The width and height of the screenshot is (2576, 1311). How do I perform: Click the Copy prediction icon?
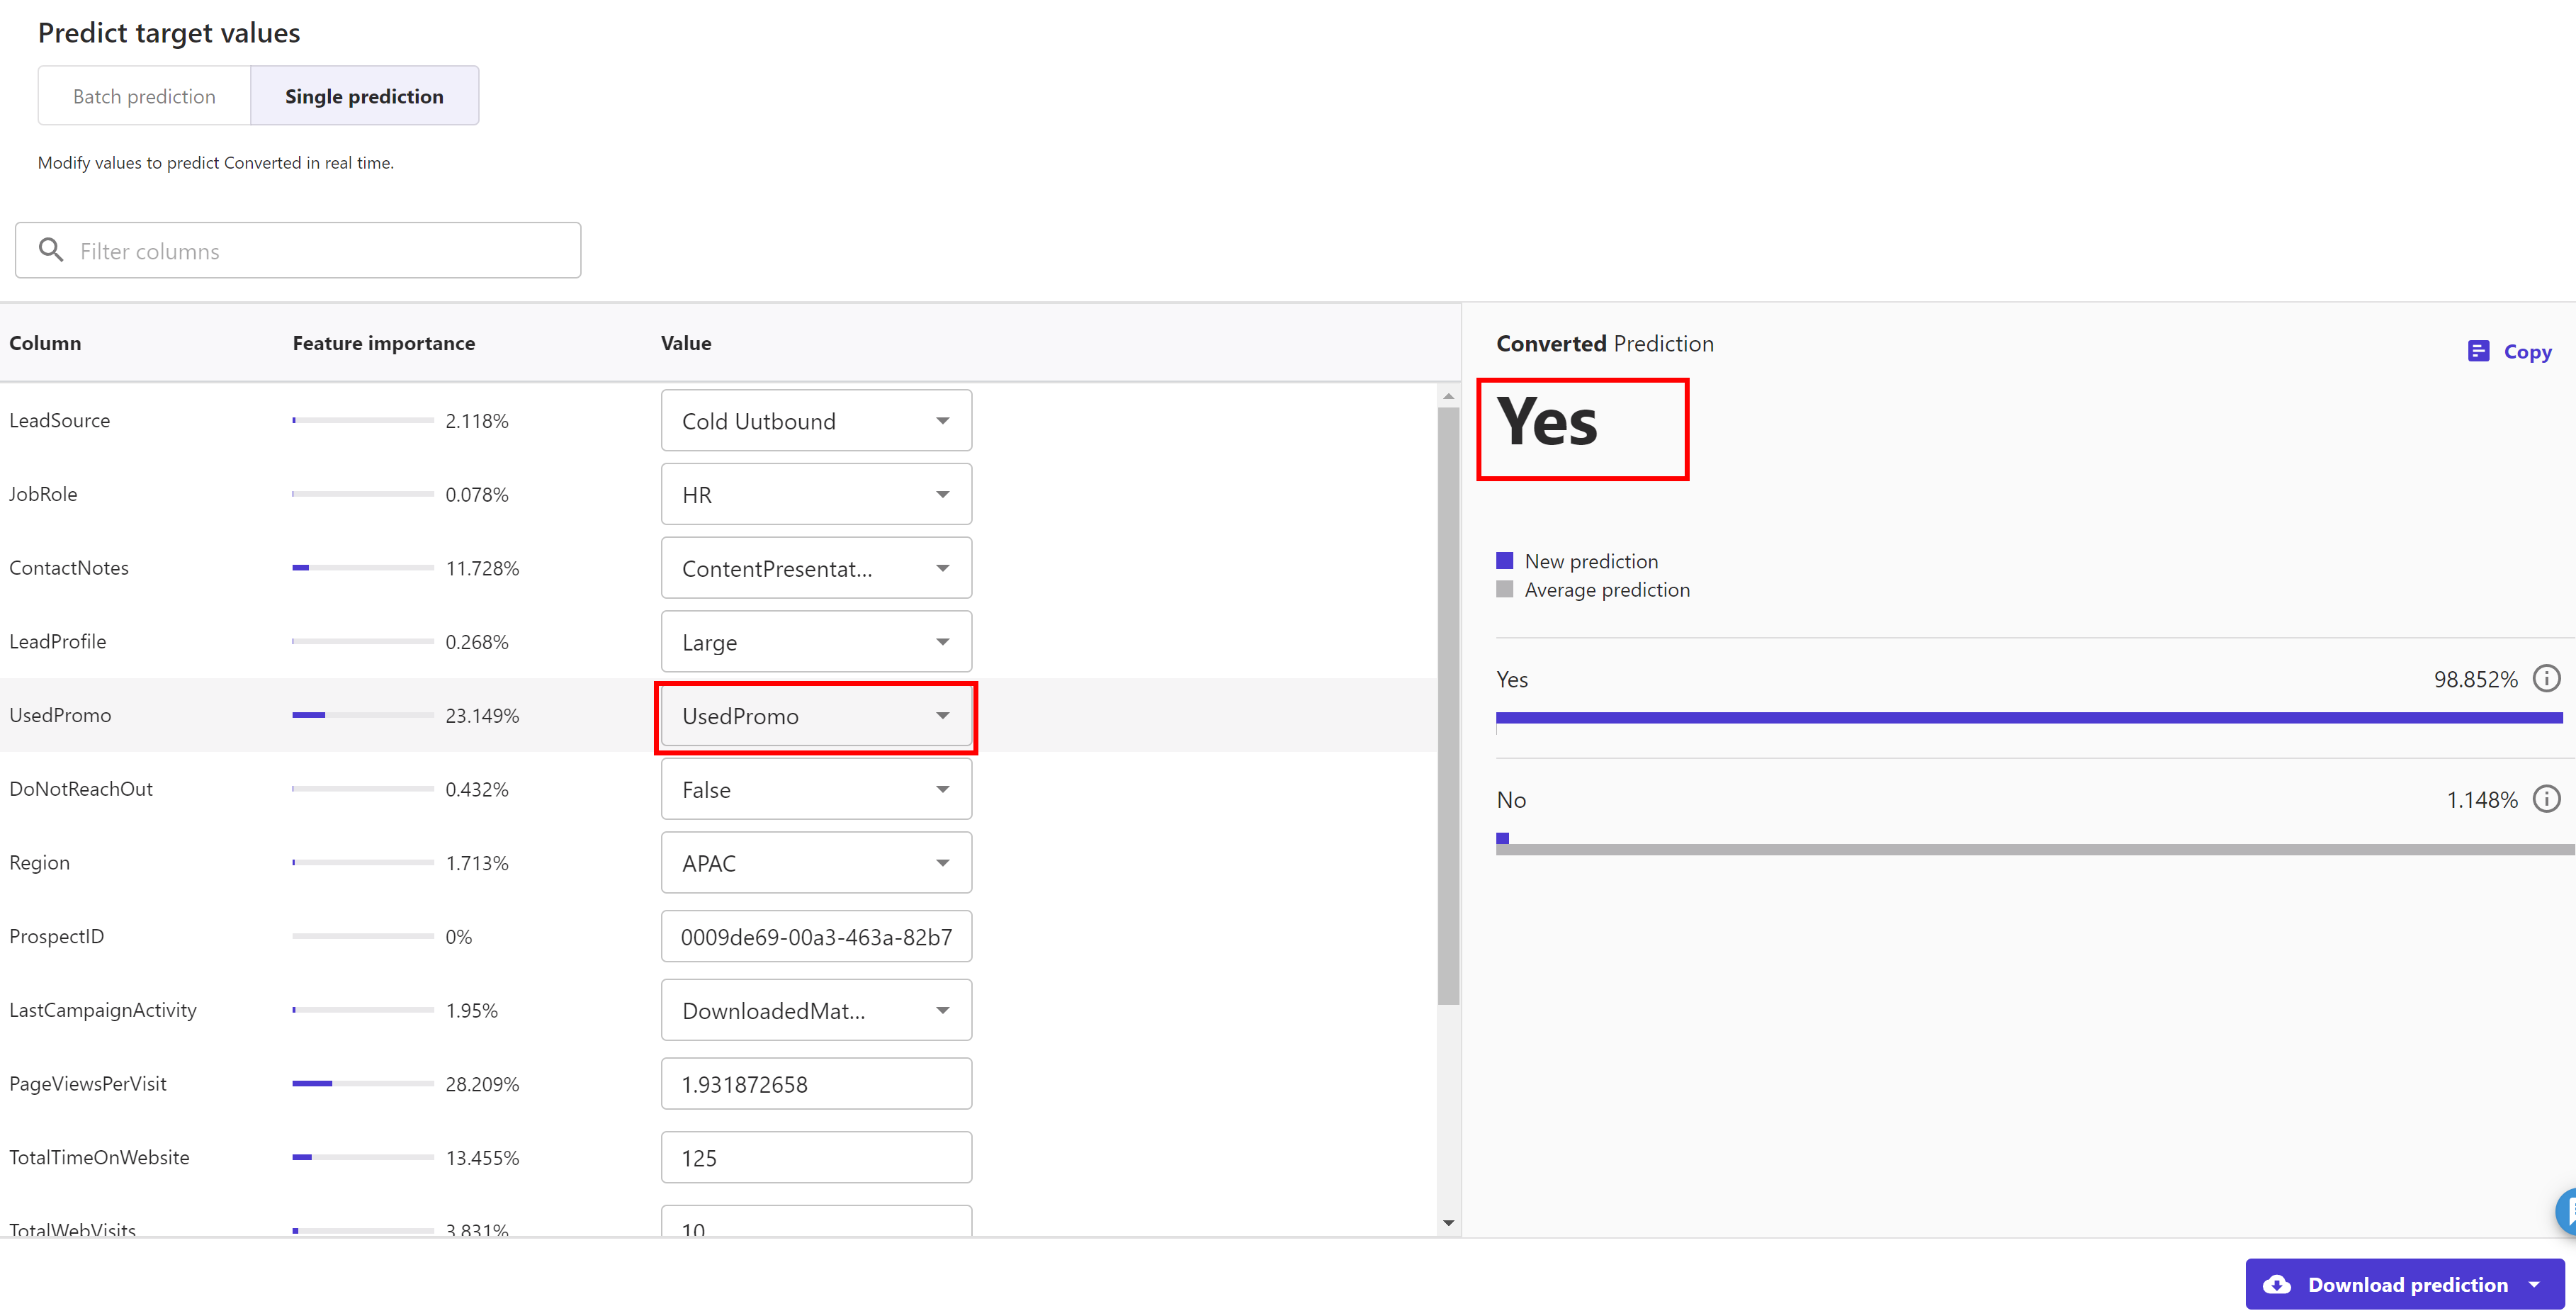(x=2478, y=351)
